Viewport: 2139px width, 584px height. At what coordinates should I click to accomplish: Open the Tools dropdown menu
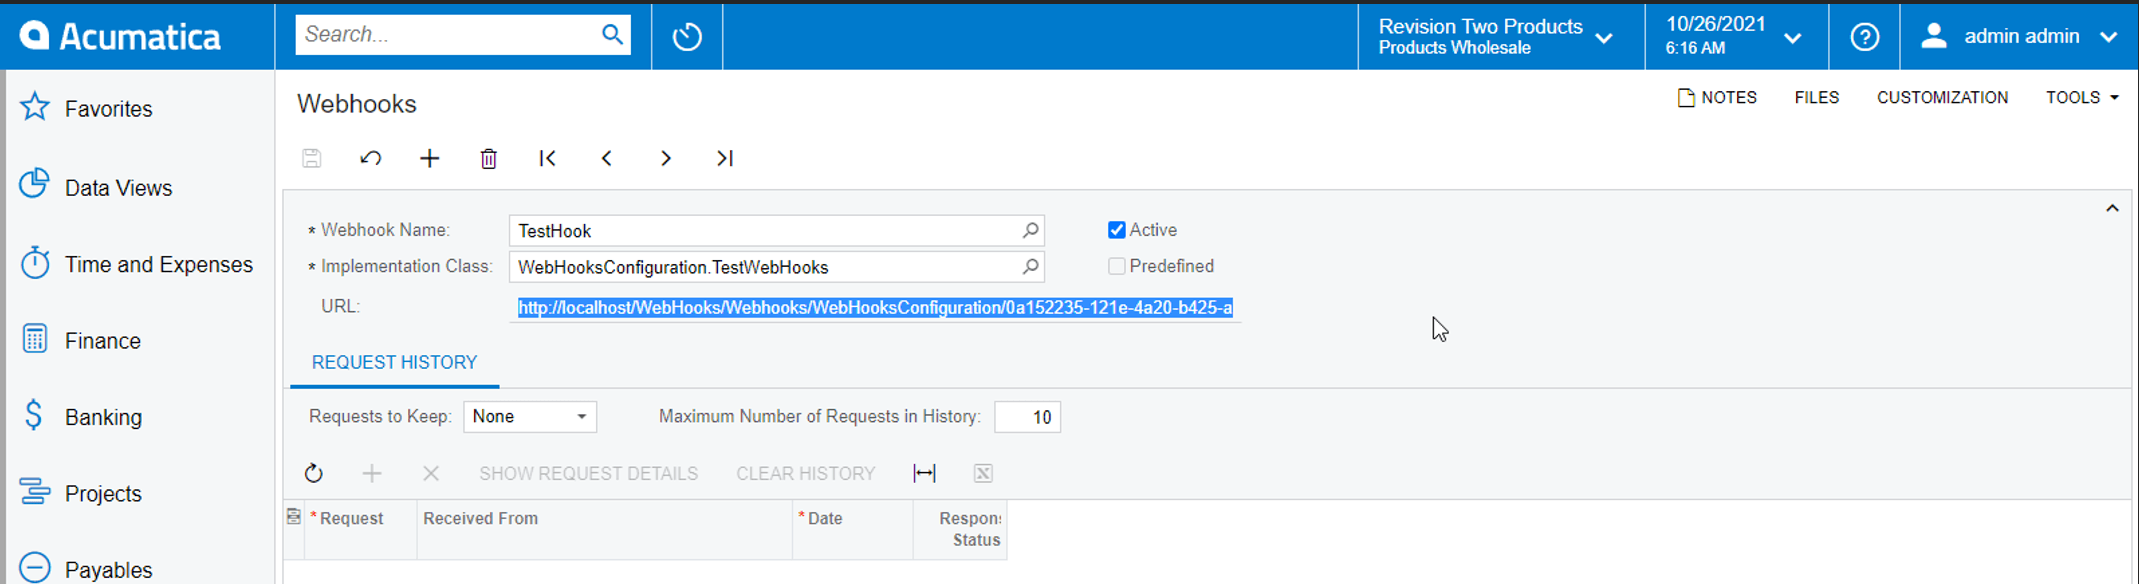point(2082,97)
